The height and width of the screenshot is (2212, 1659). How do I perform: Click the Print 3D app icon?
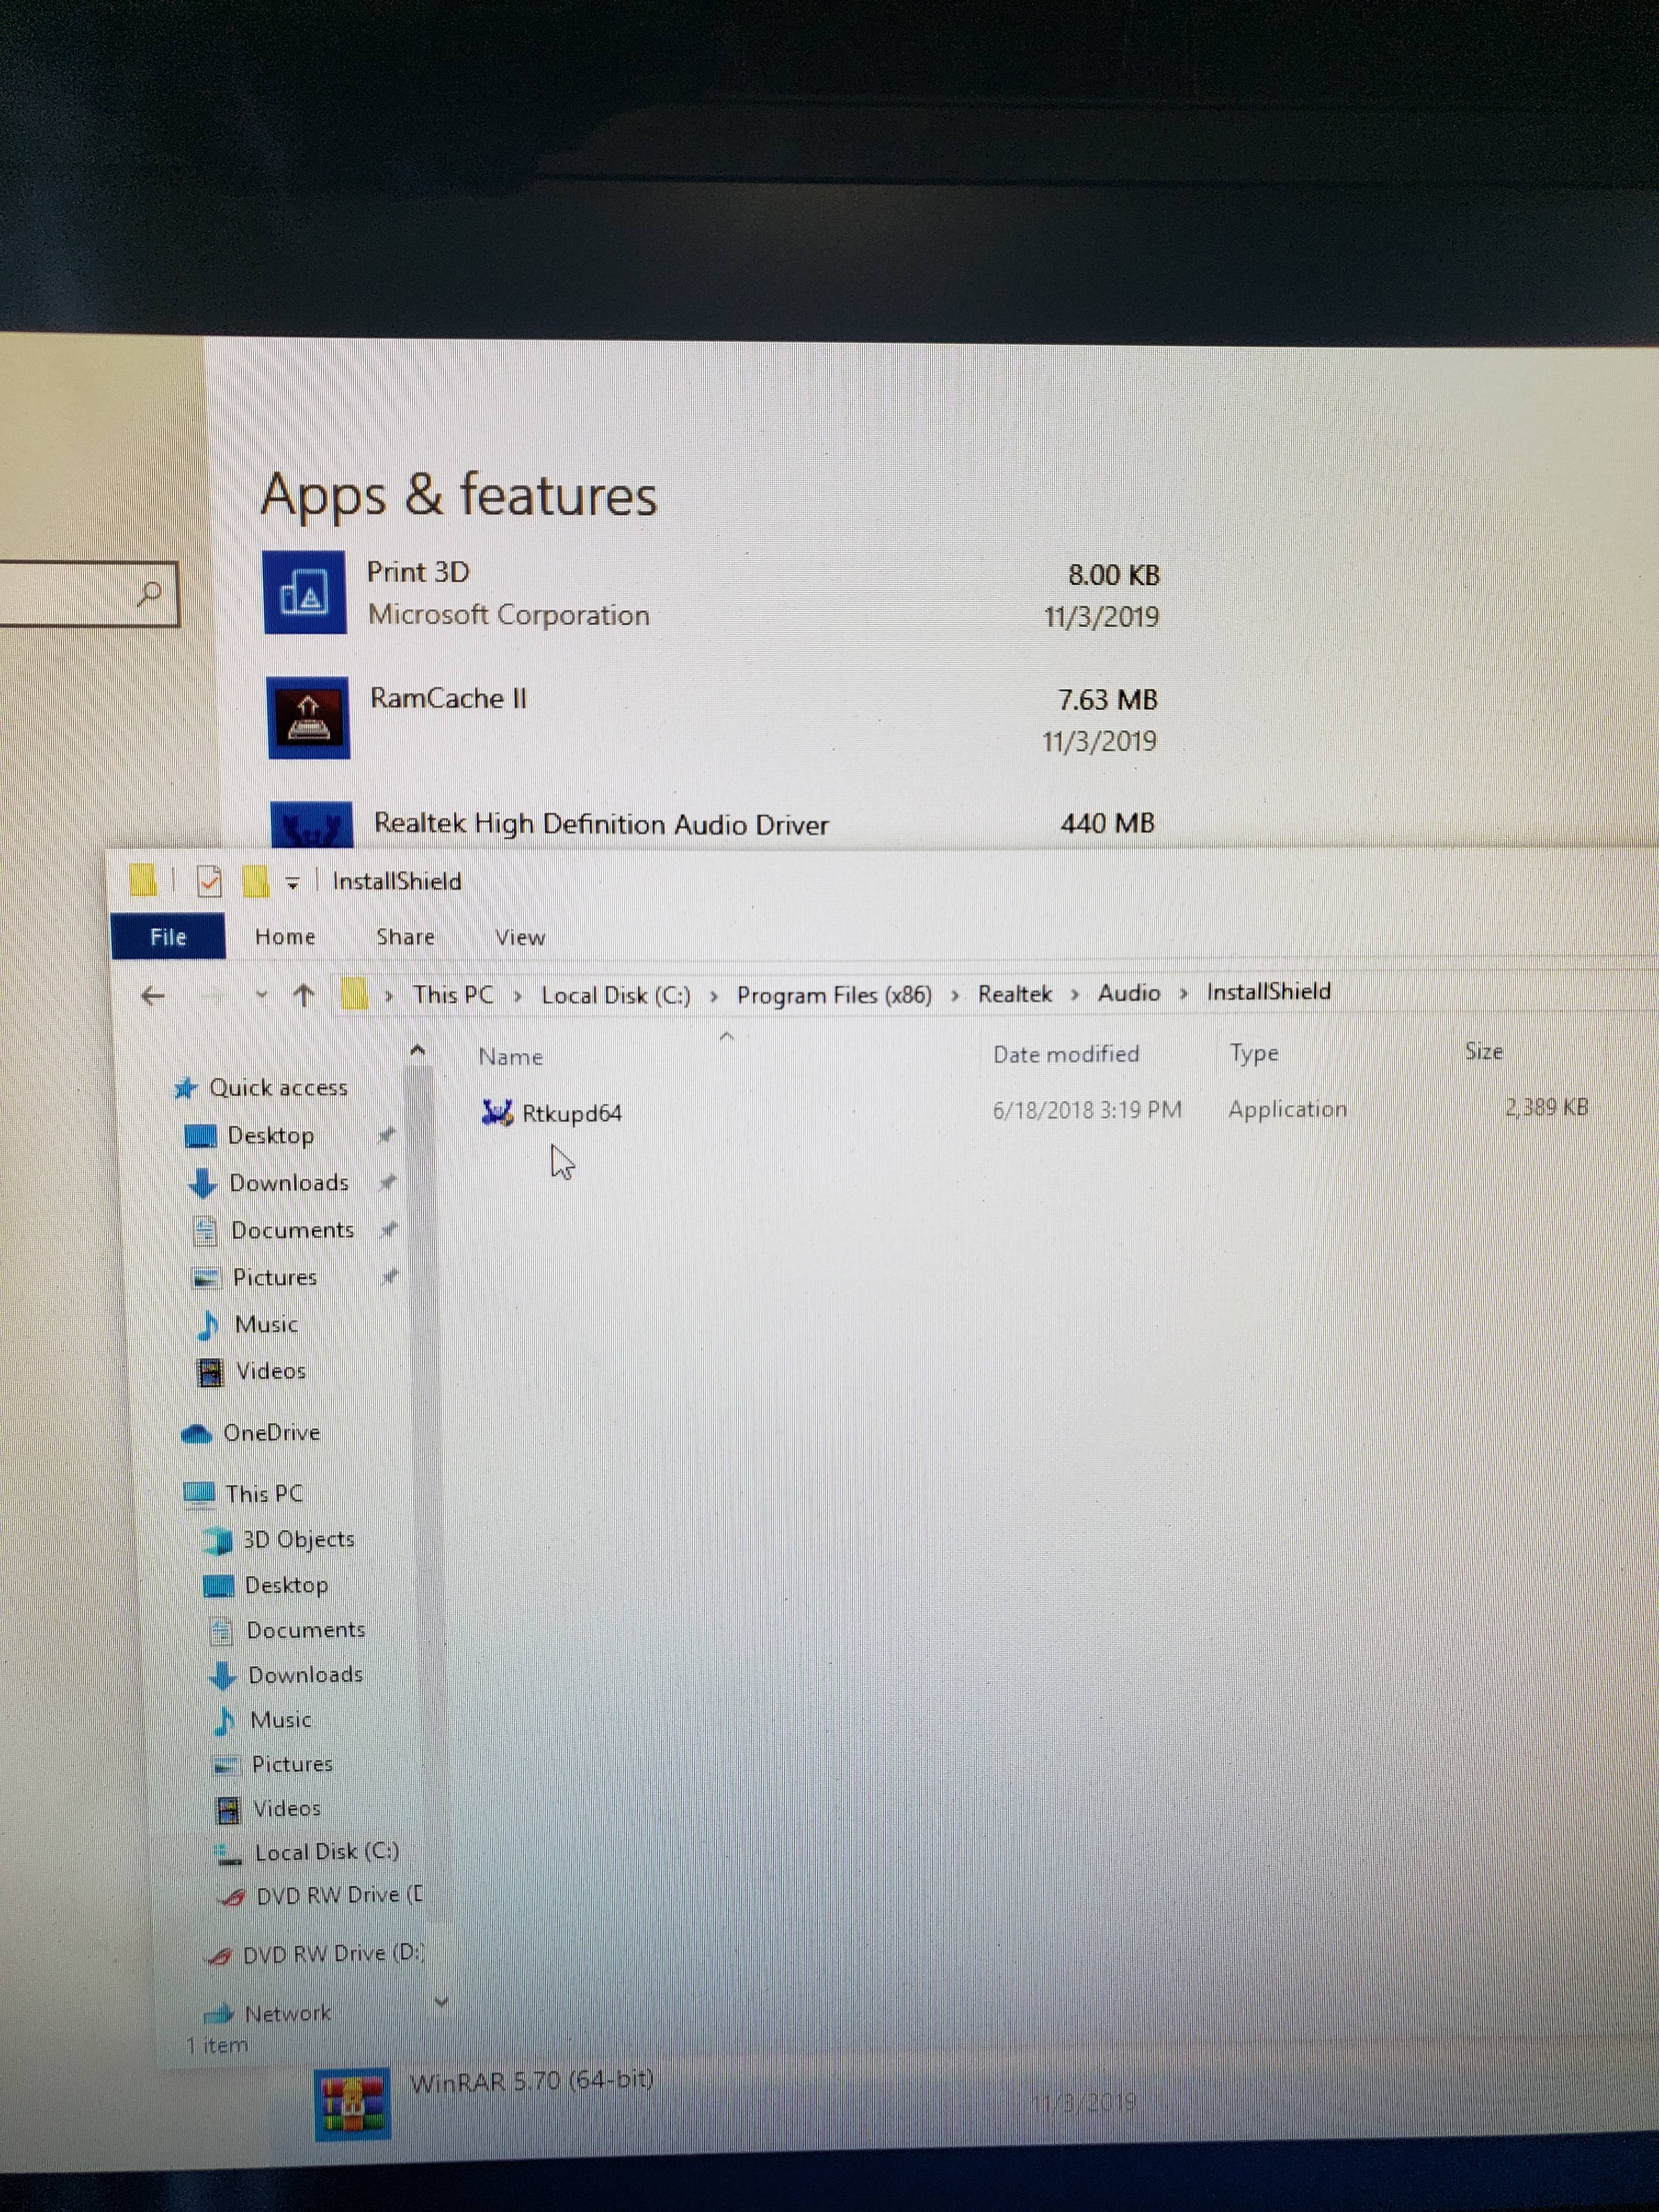(x=305, y=592)
